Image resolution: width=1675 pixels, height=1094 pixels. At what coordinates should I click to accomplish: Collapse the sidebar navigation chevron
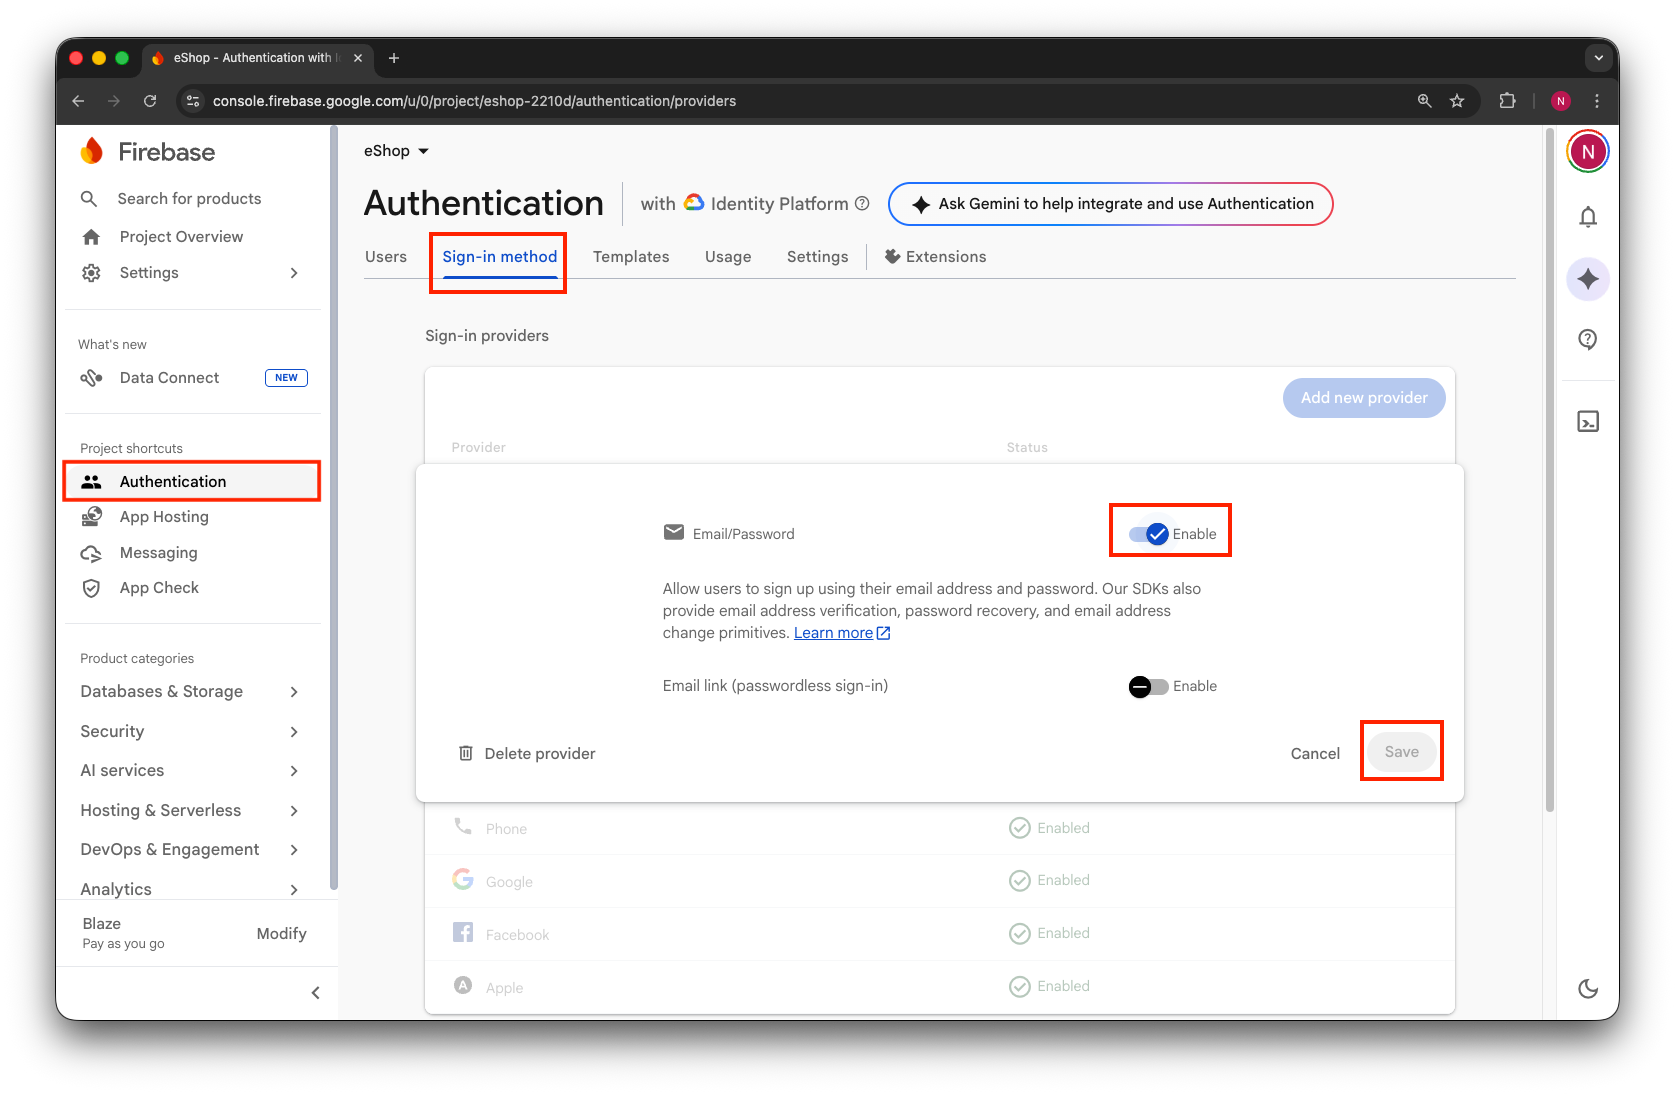coord(315,993)
